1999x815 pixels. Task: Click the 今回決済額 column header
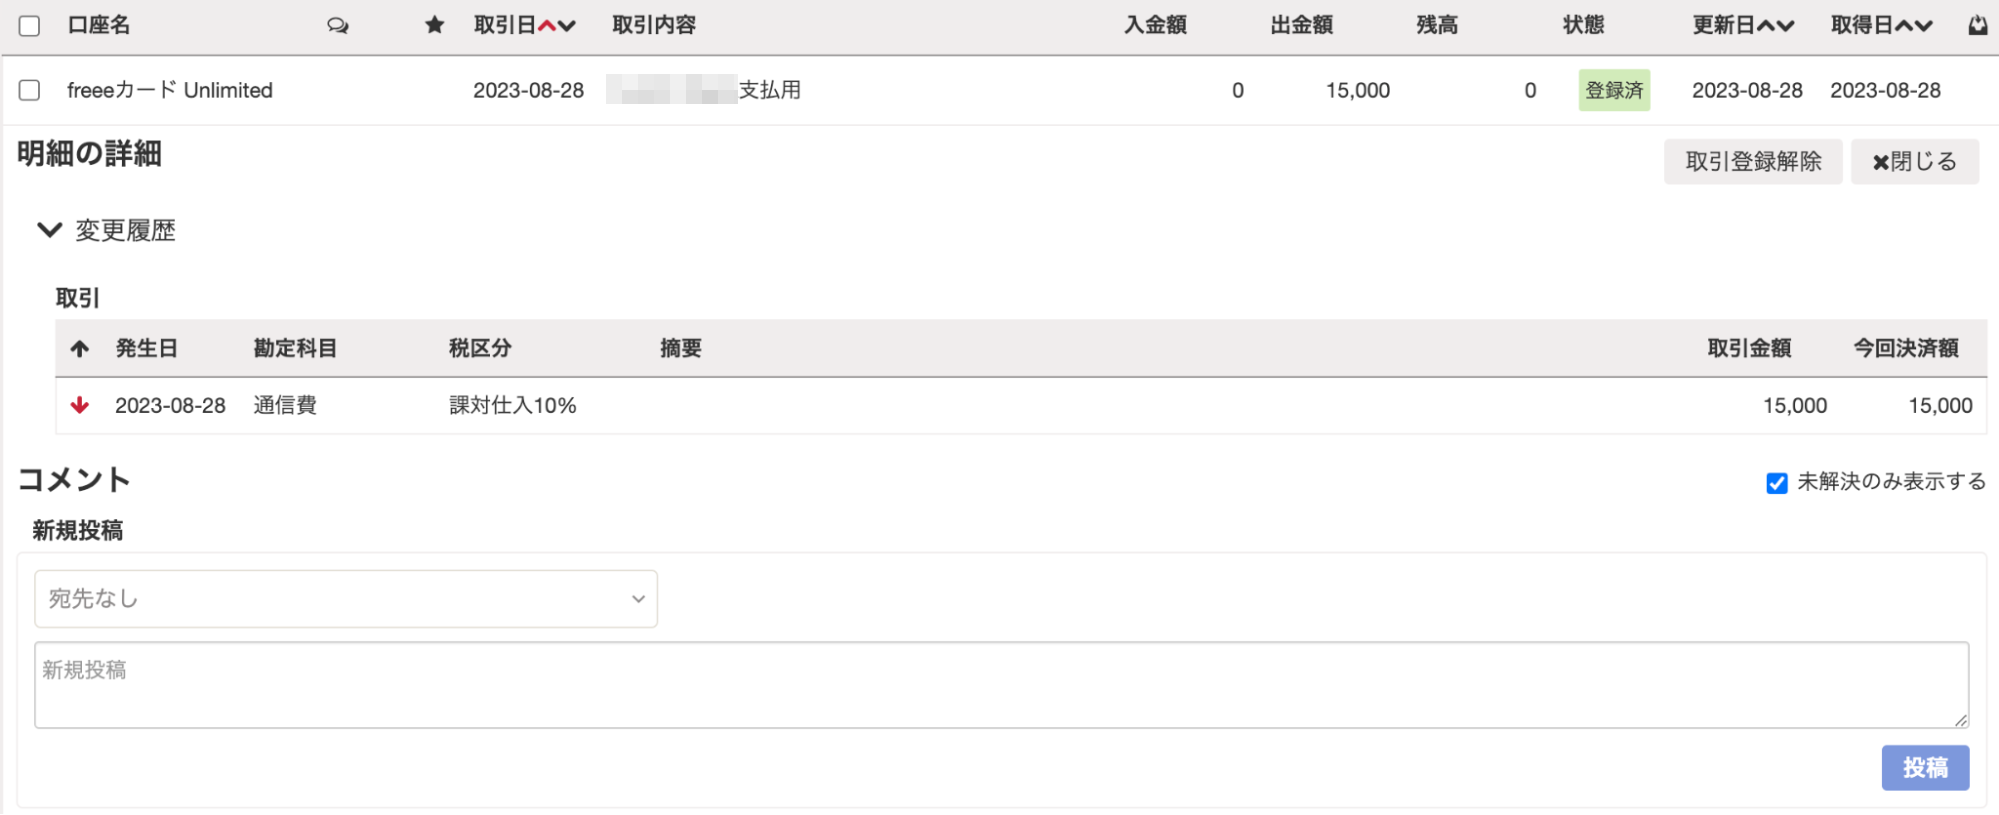(1906, 348)
